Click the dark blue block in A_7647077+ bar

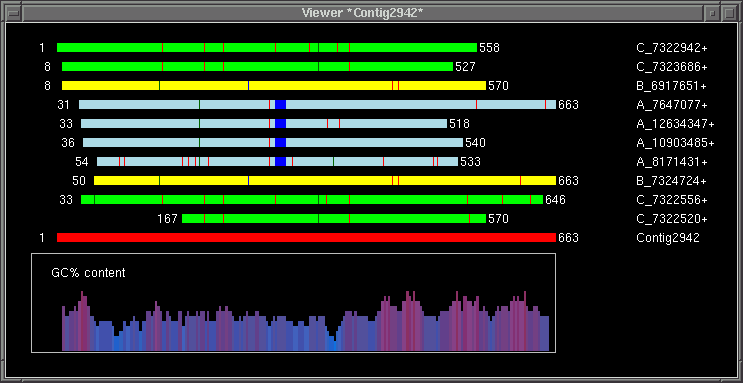[281, 104]
